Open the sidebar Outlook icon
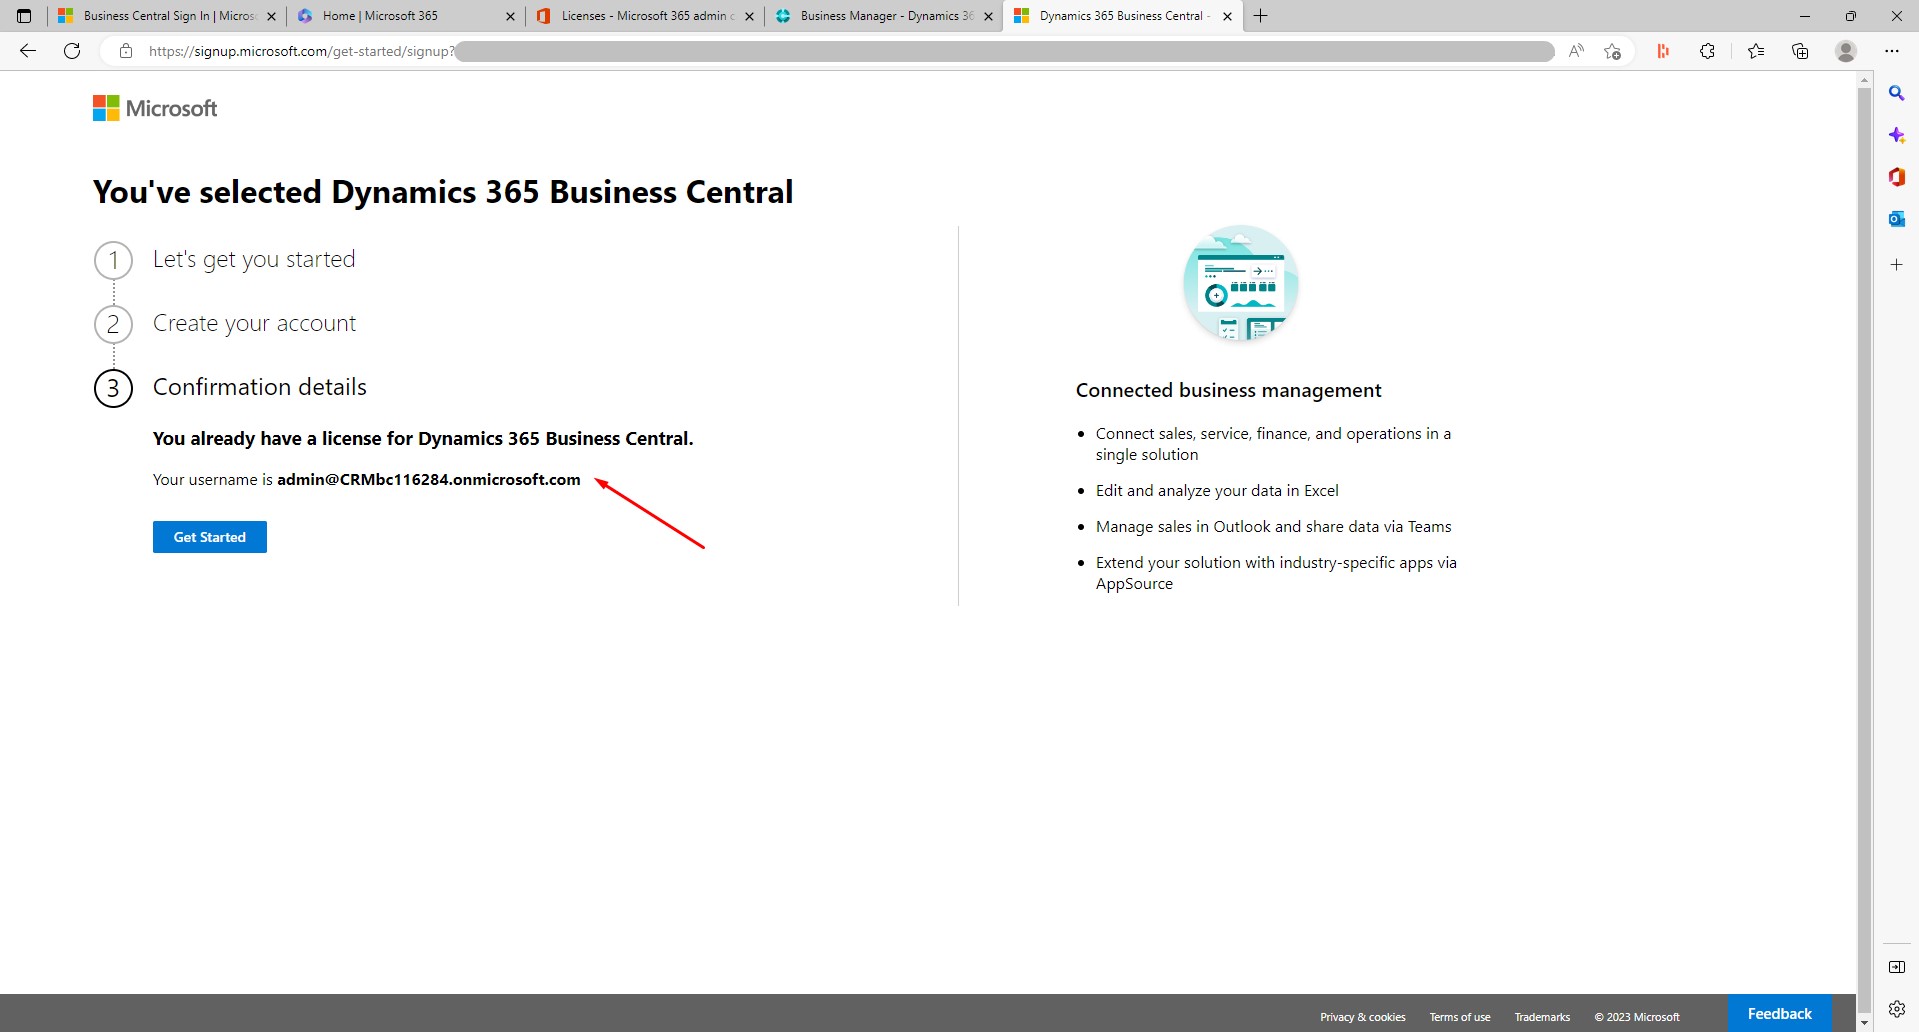This screenshot has height=1032, width=1919. [x=1896, y=219]
